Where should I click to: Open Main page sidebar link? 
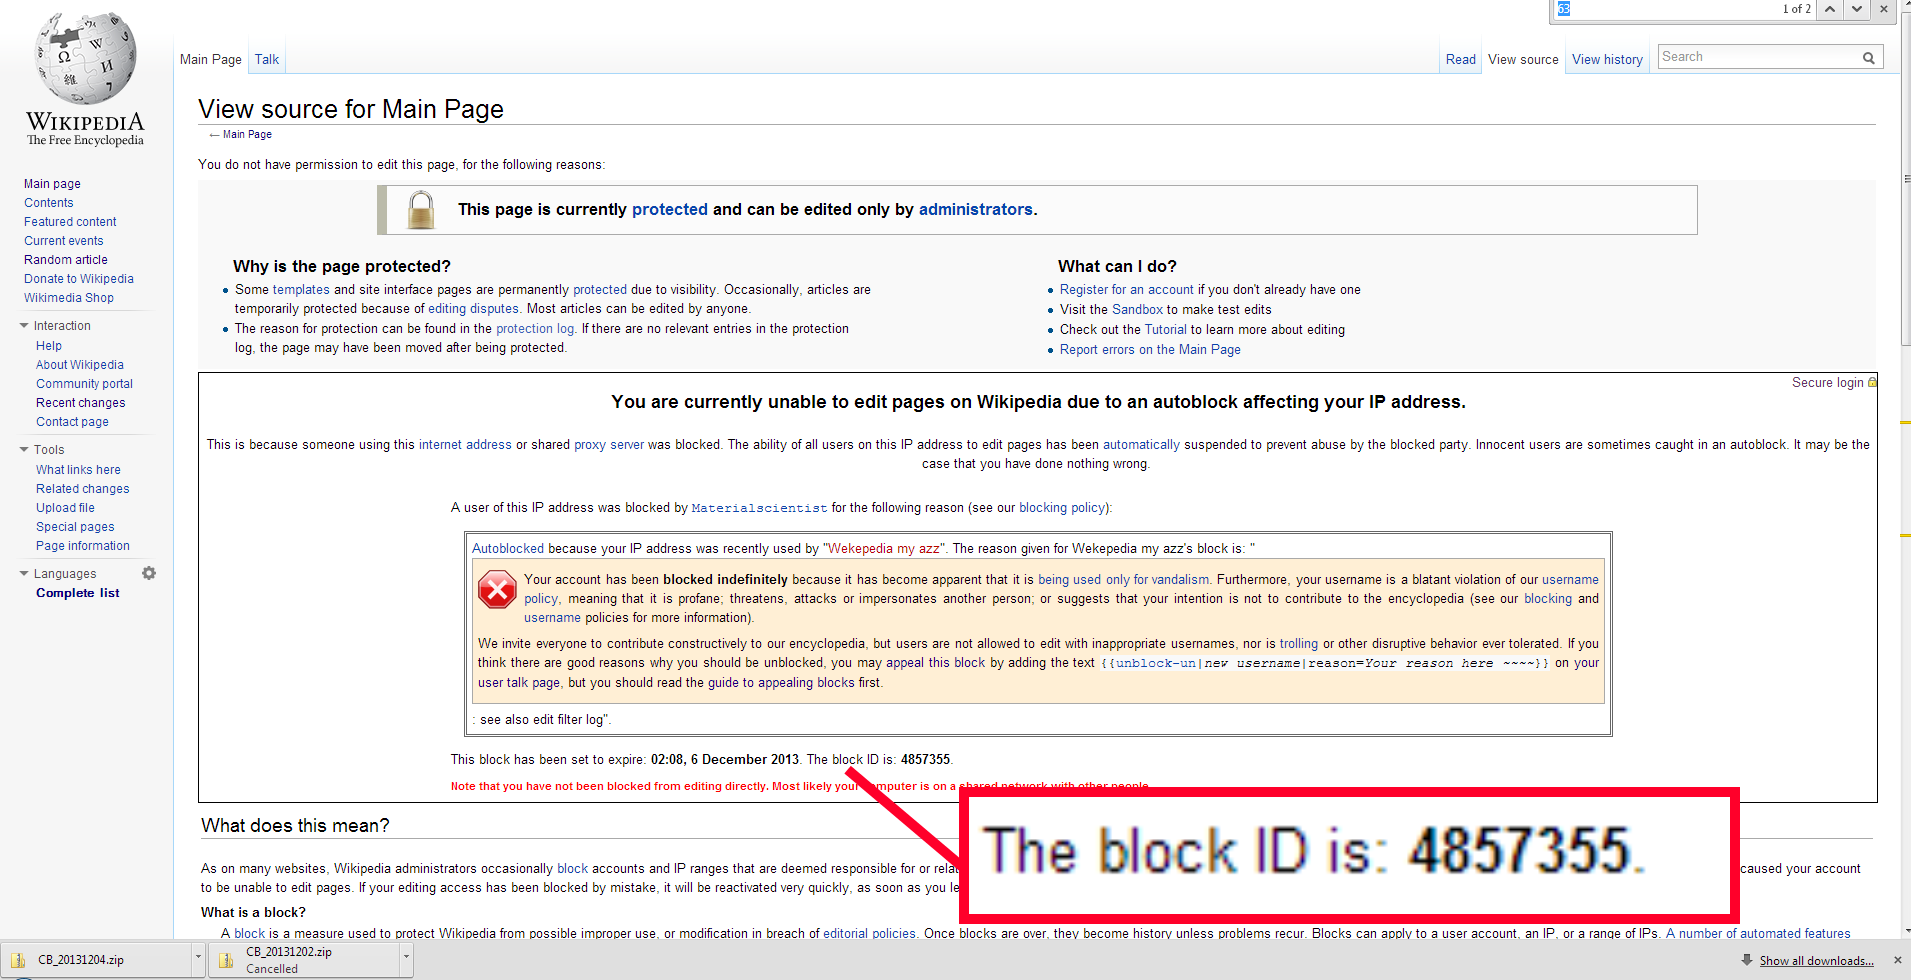tap(52, 184)
